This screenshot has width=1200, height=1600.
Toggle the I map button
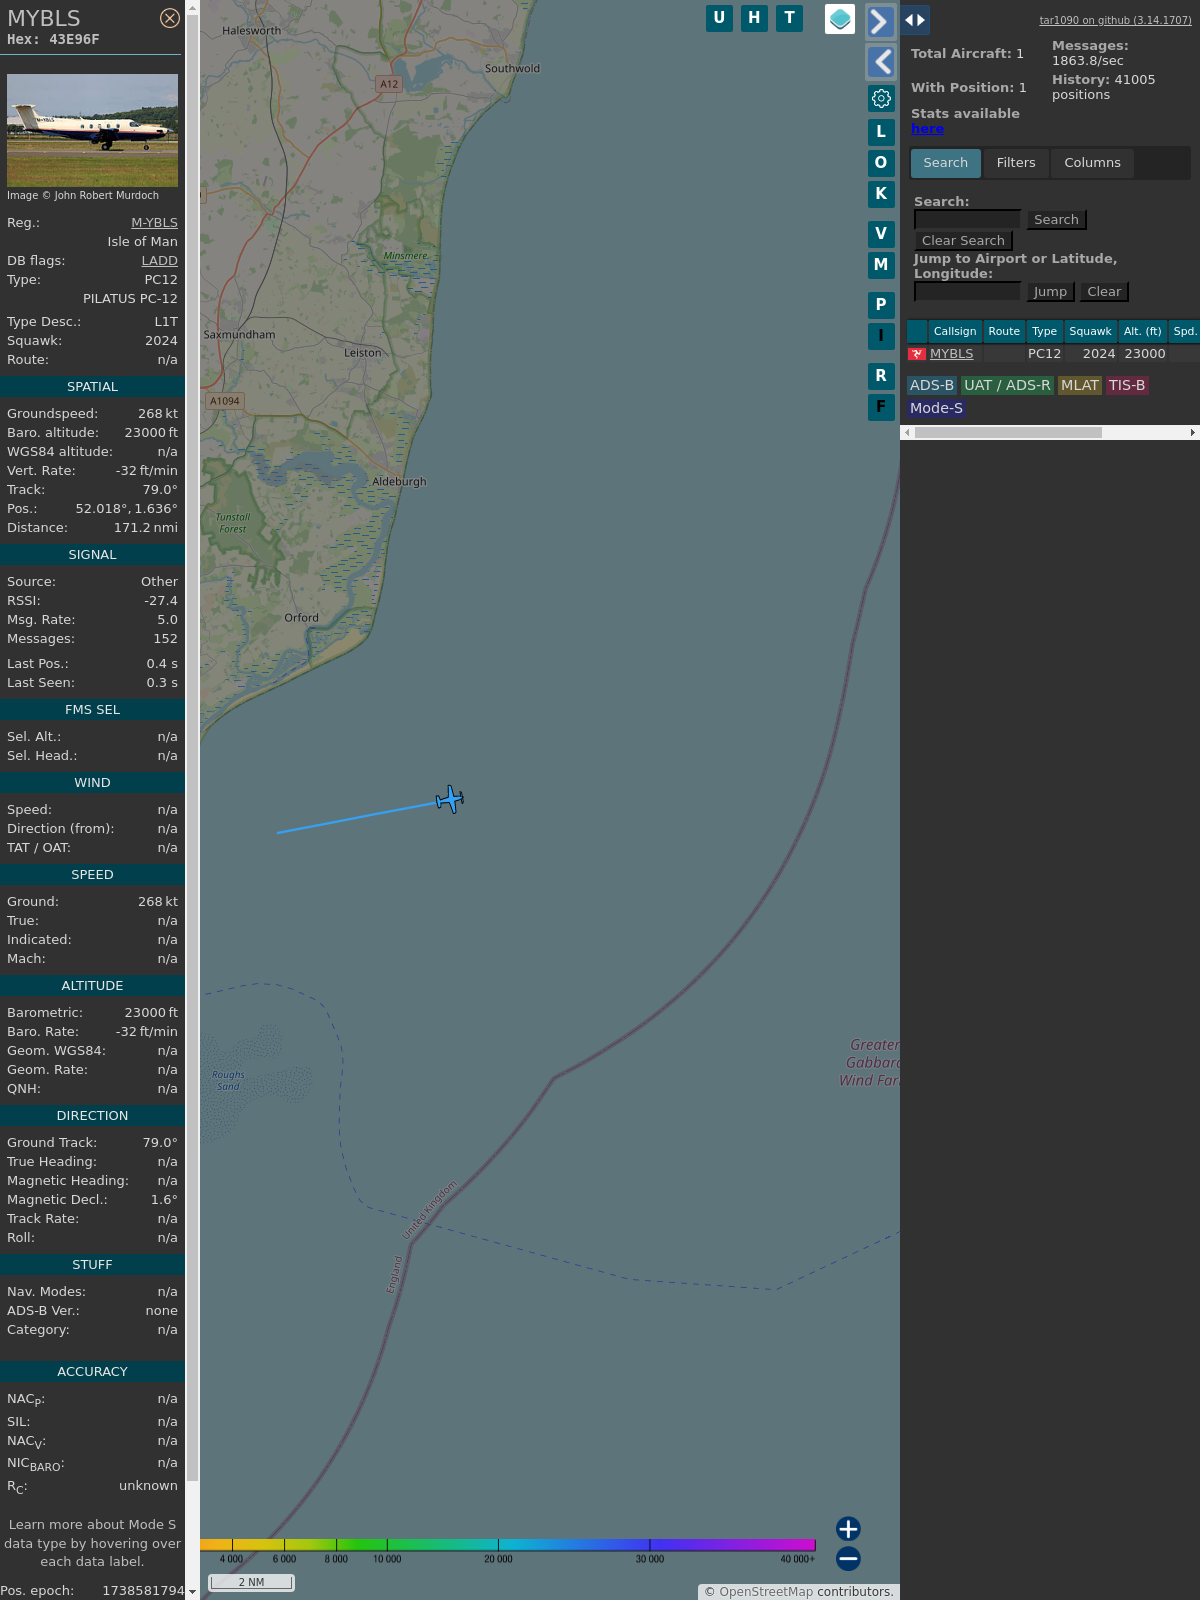881,336
